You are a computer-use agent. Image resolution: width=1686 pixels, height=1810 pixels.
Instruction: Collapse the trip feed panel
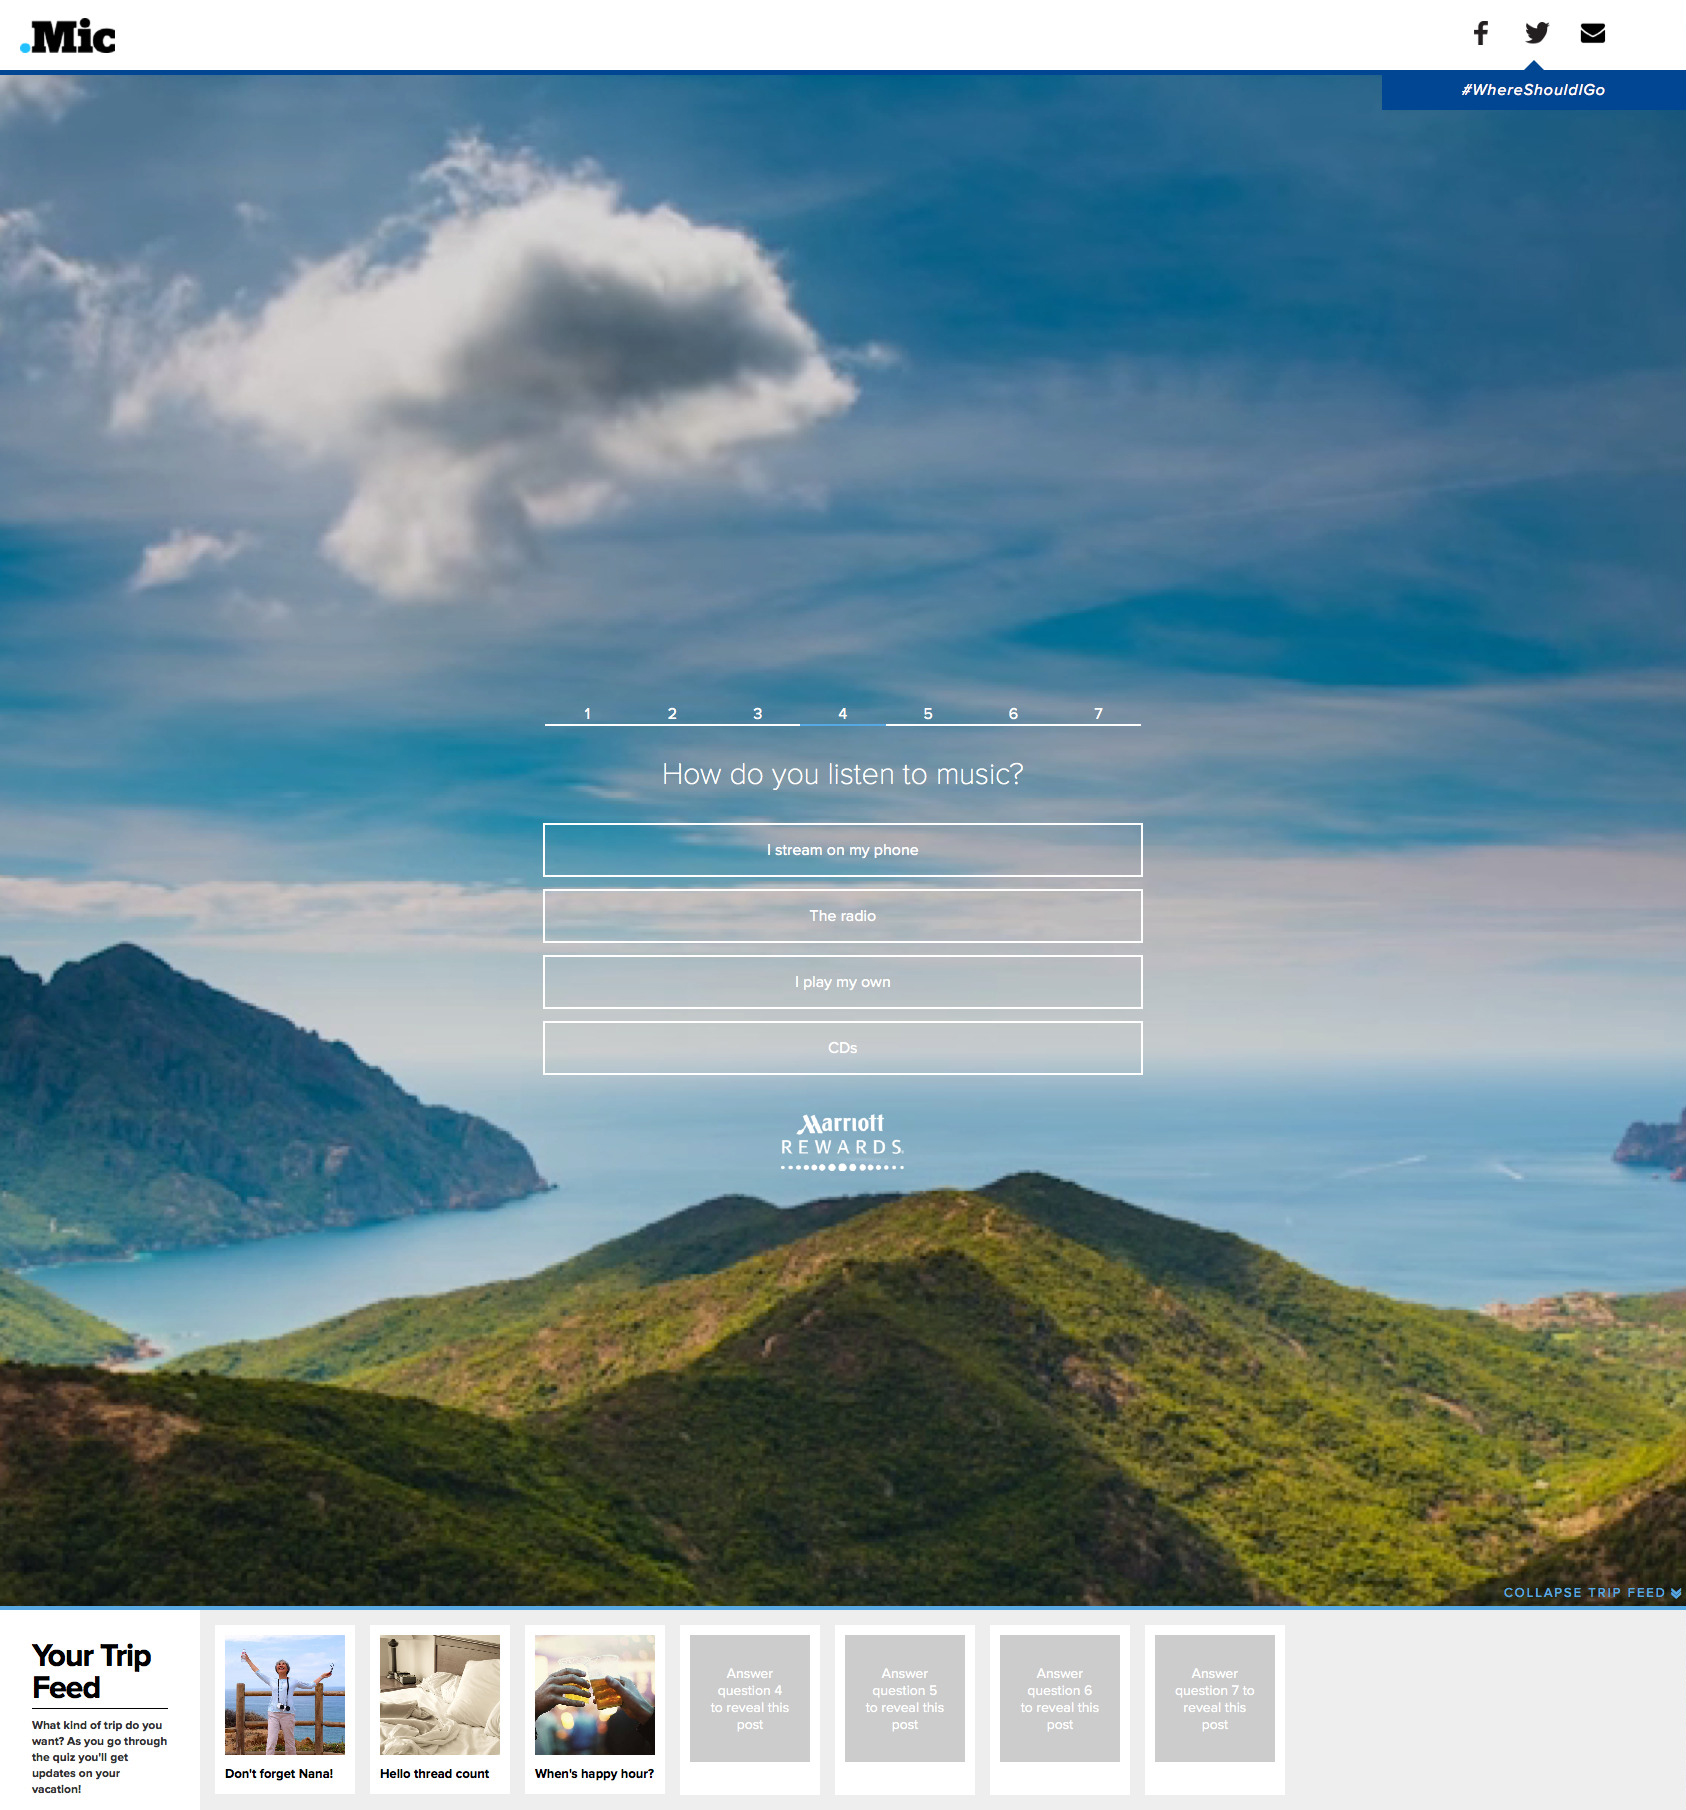pyautogui.click(x=1591, y=1593)
